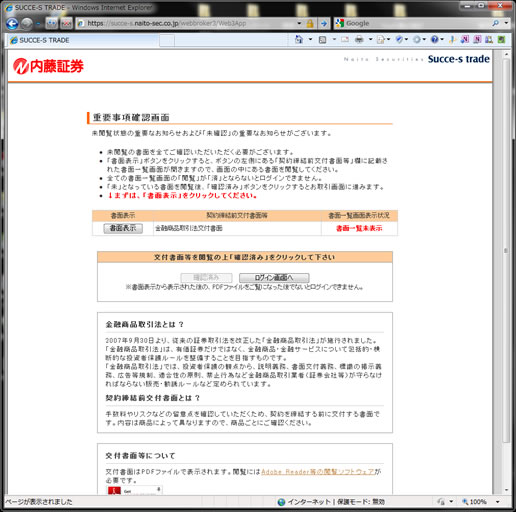Click the 交付書面等について section heading
516x512 pixels.
point(140,456)
